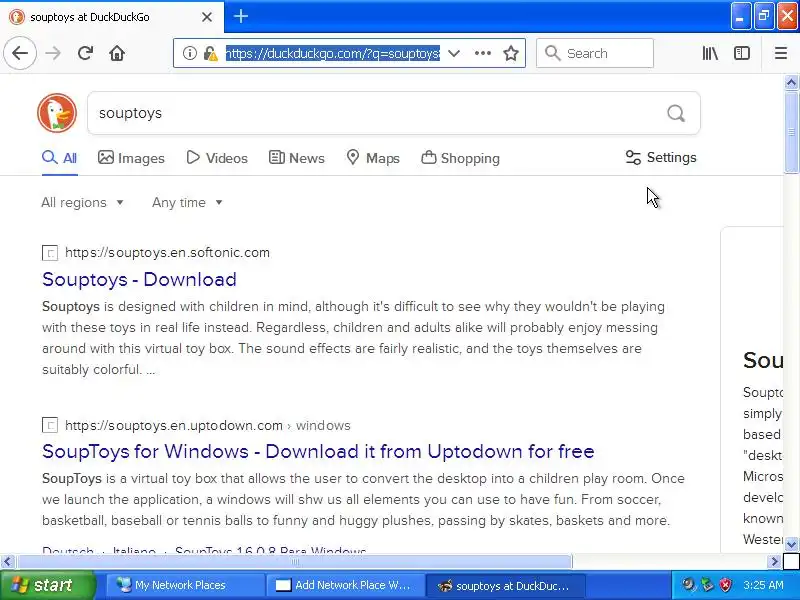This screenshot has width=800, height=600.
Task: Switch to the Shopping tab
Action: coord(460,158)
